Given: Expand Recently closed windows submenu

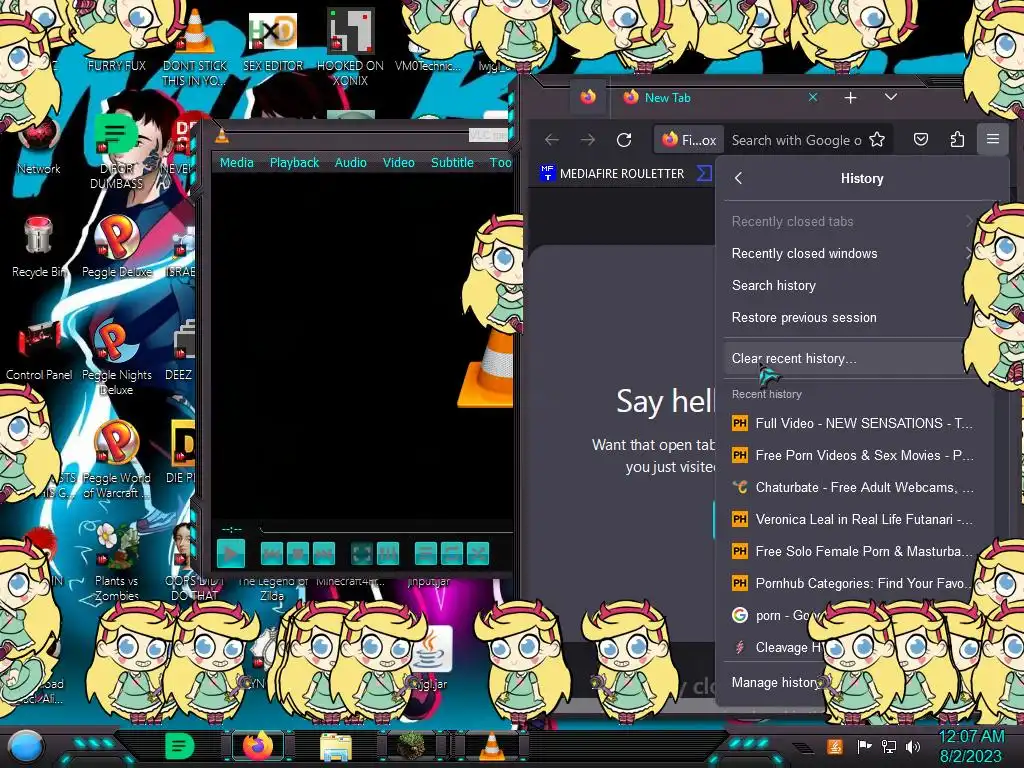Looking at the screenshot, I should (849, 253).
